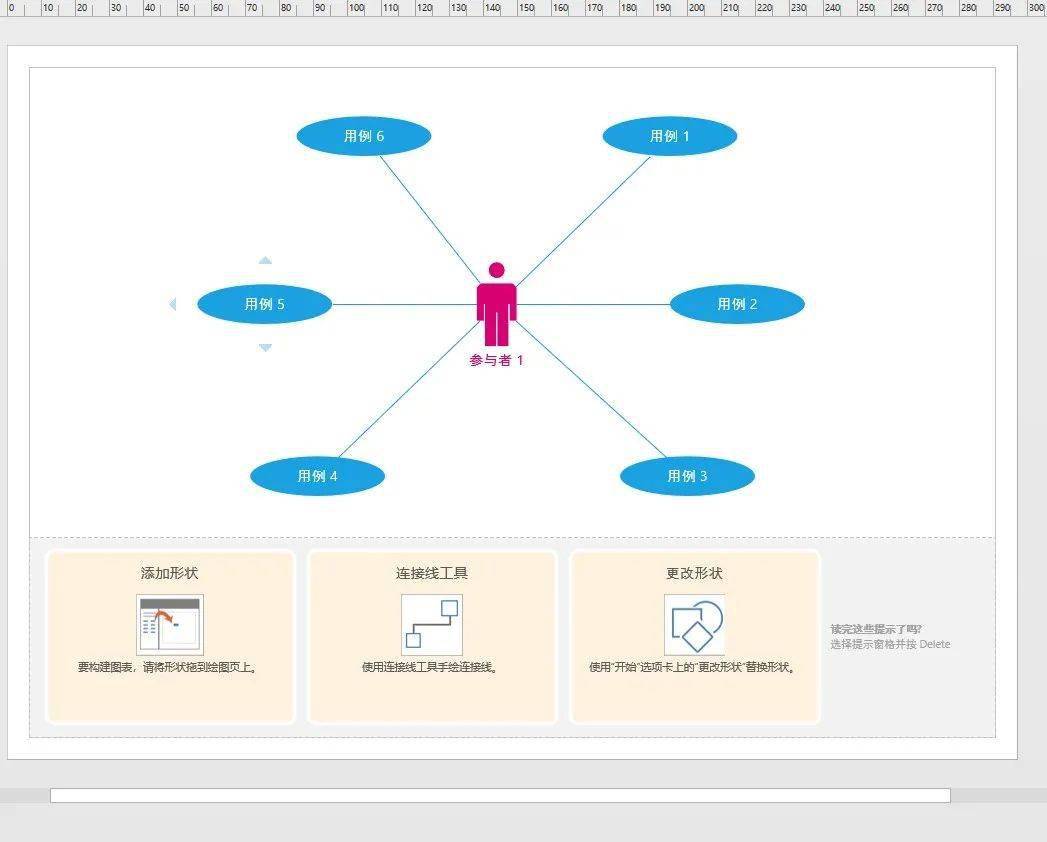Screen dimensions: 1047x842
Task: Select the 用例 6 ellipse
Action: [x=364, y=136]
